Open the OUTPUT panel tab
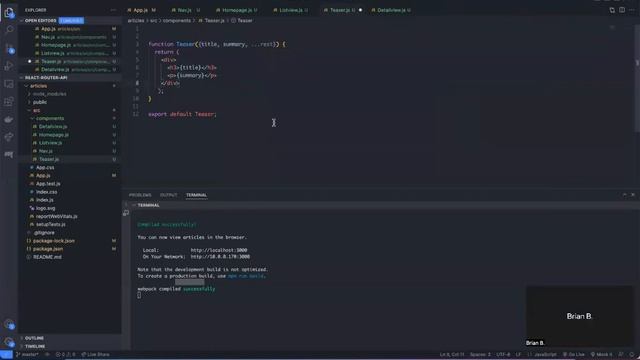 169,195
